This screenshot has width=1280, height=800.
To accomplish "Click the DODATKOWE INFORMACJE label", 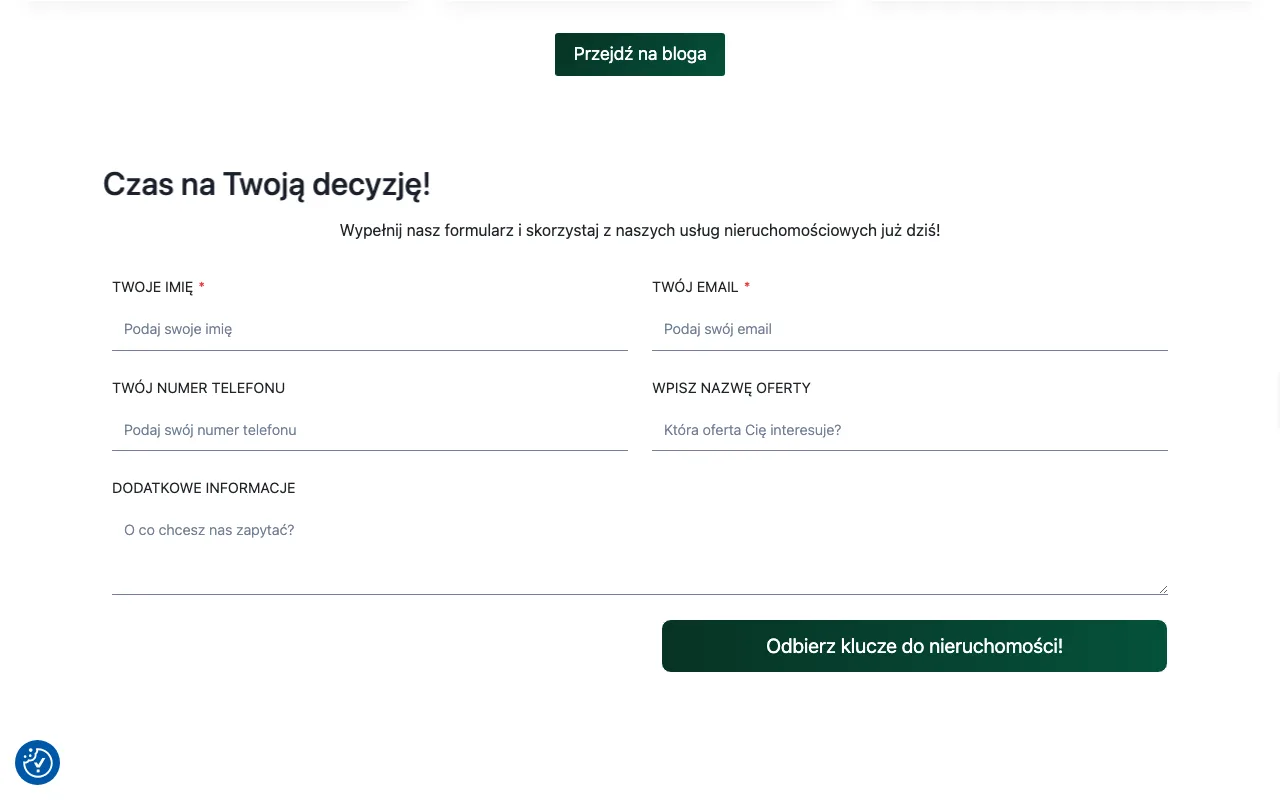I will [x=203, y=488].
